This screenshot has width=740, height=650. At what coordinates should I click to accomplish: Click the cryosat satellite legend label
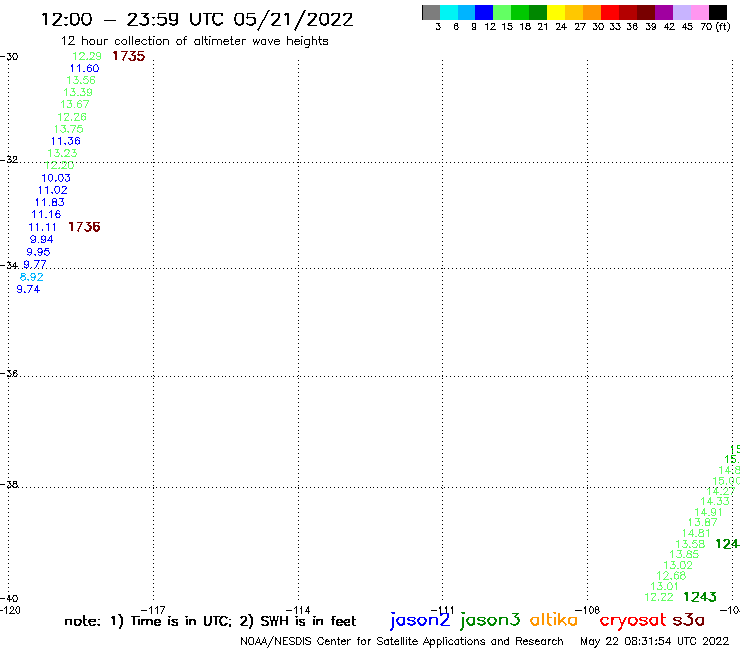[x=633, y=620]
